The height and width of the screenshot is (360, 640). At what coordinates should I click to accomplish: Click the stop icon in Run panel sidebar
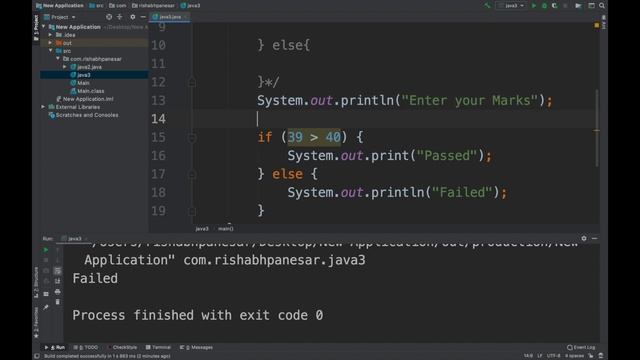coord(46,260)
